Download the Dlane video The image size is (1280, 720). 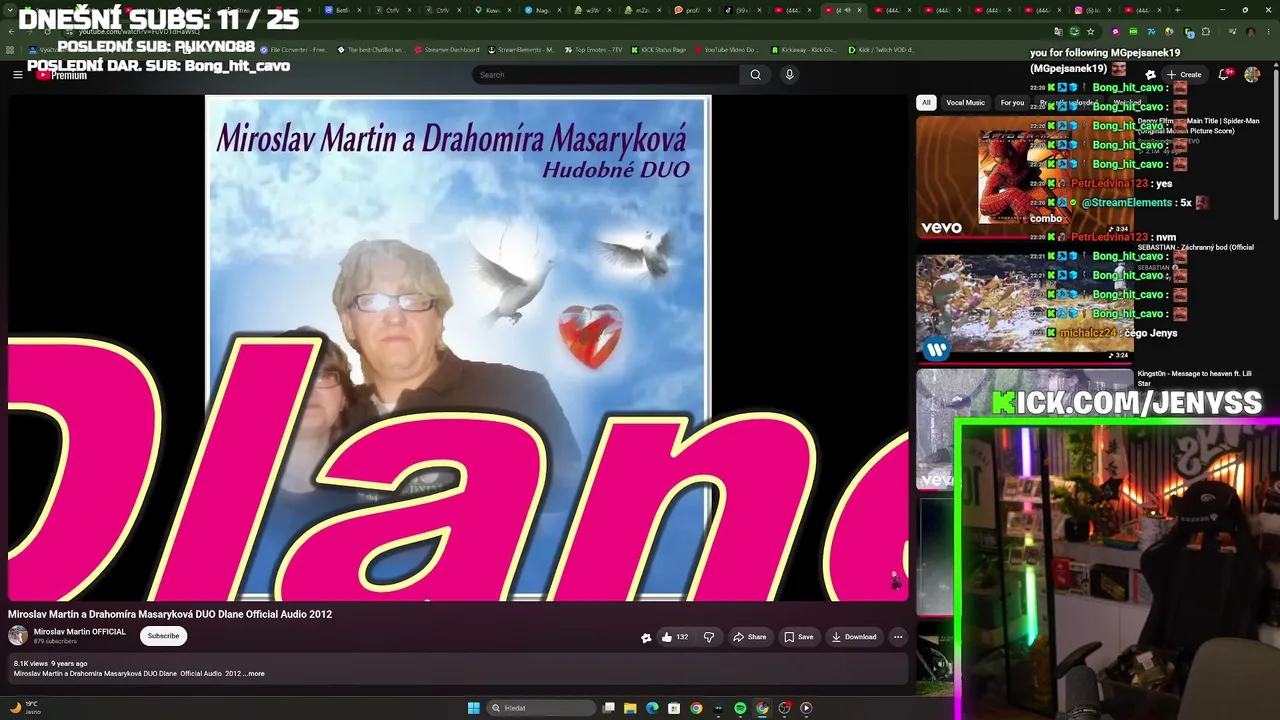pyautogui.click(x=853, y=637)
